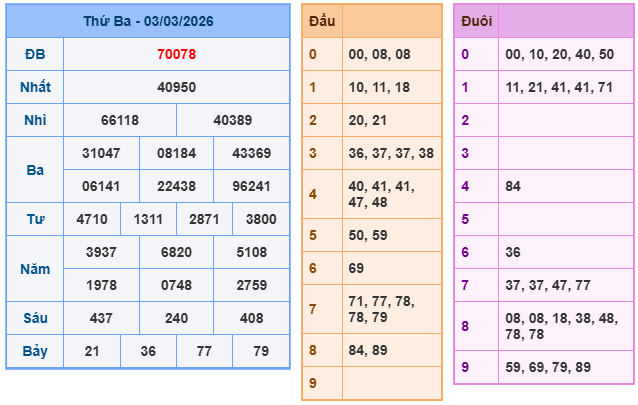Pick second prize number 40389
The width and height of the screenshot is (638, 405).
[x=233, y=120]
